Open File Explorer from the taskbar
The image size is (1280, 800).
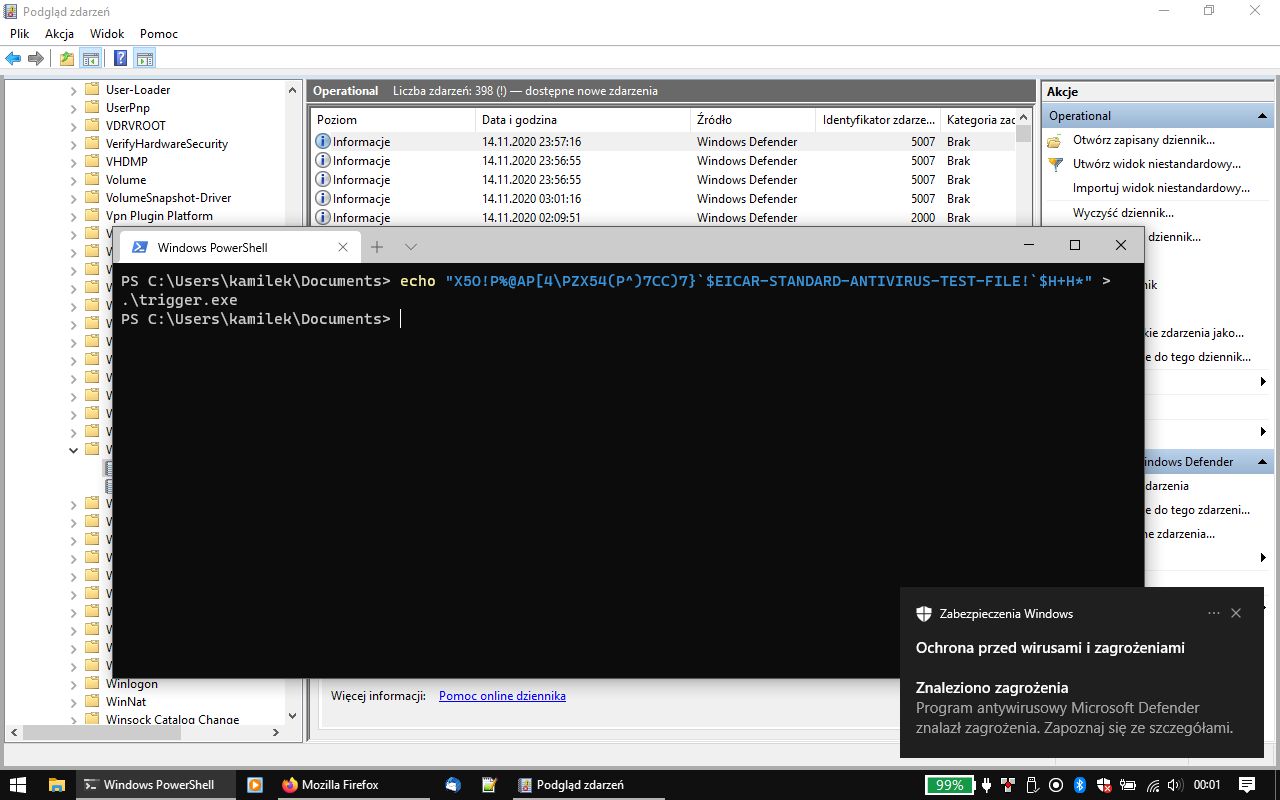(56, 785)
